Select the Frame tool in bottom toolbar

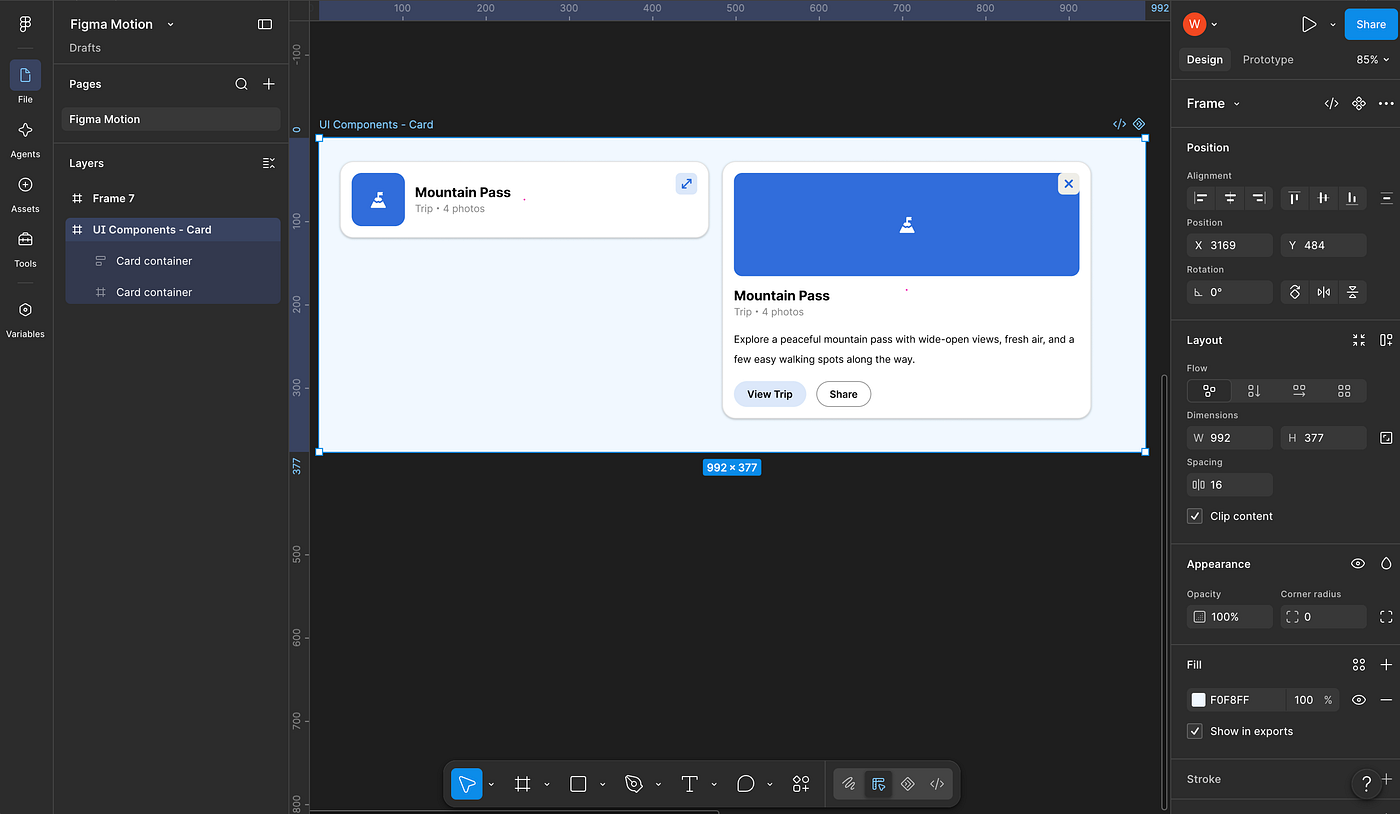(x=522, y=784)
